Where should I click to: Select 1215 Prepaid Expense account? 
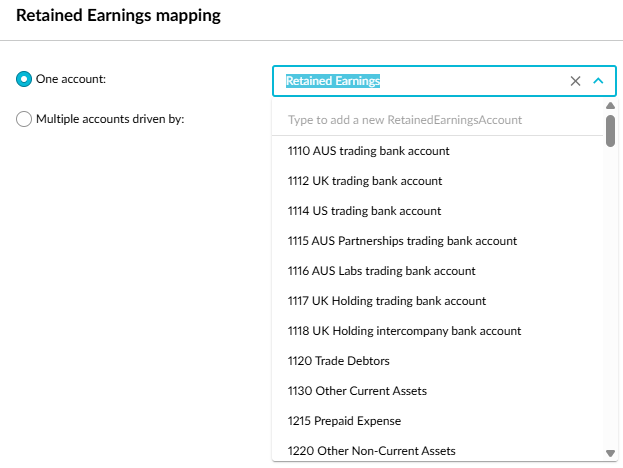pos(344,421)
